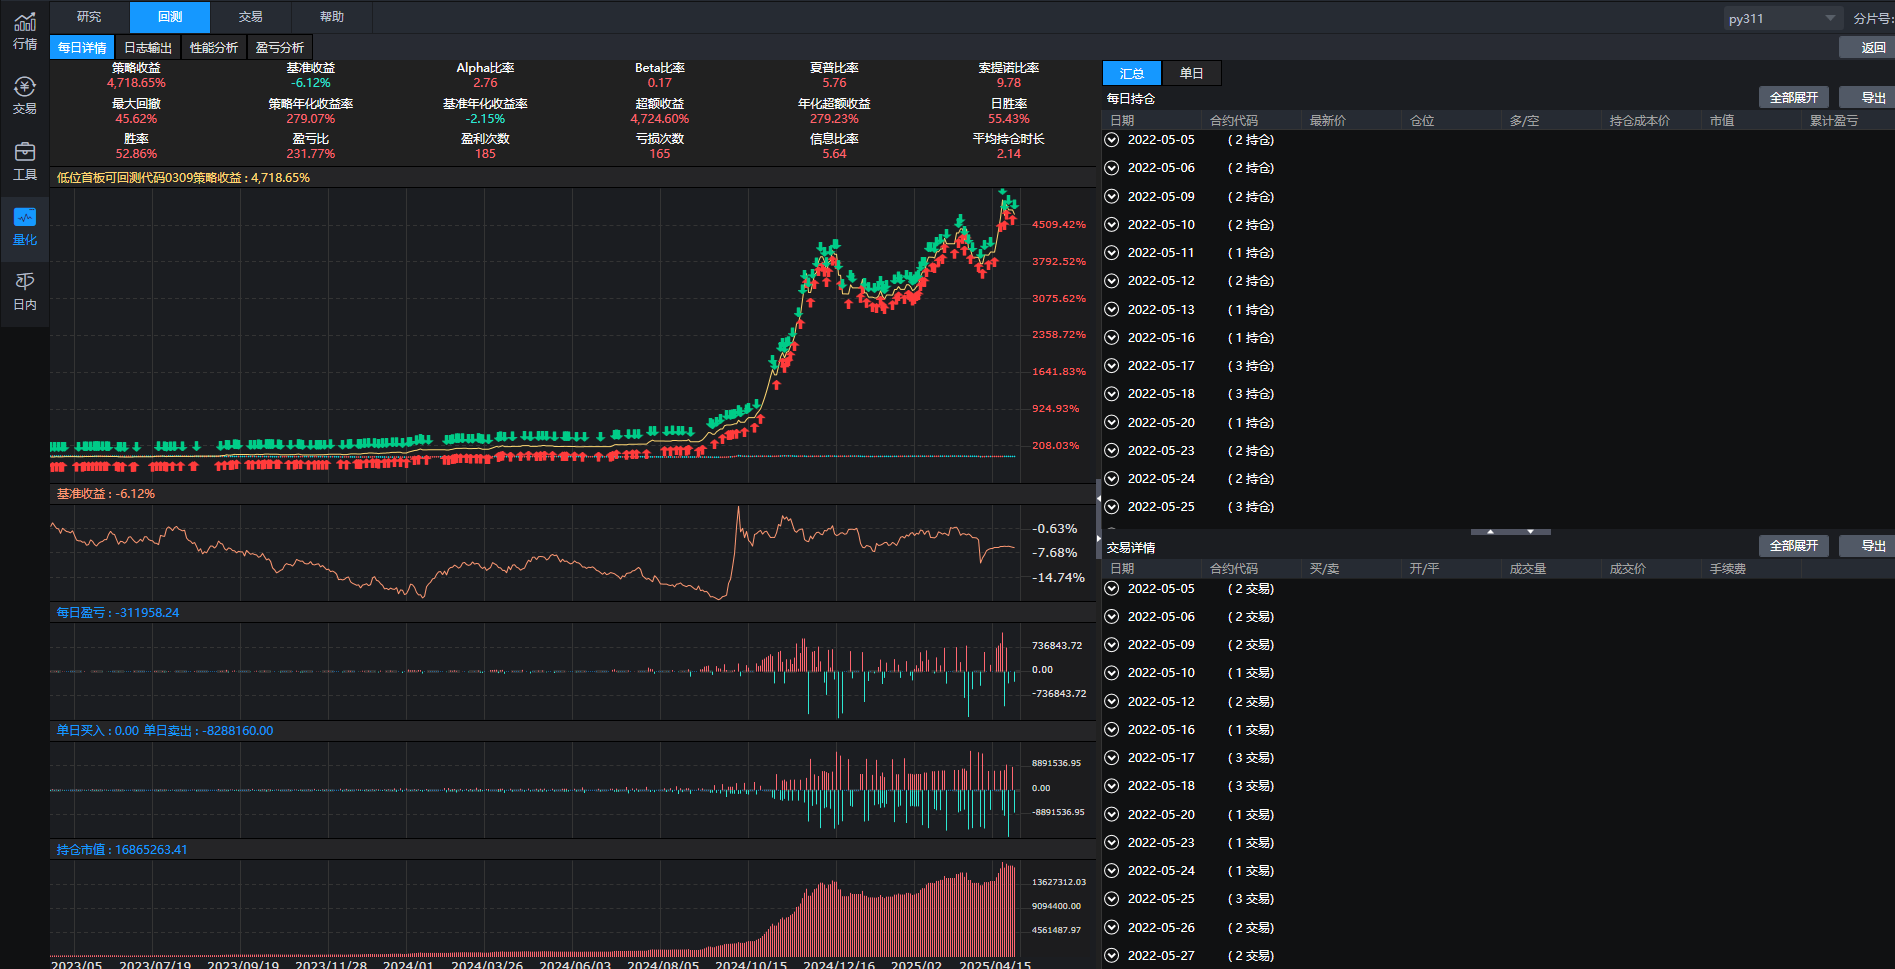
Task: Click the 交易 yen-symbol sidebar icon
Action: click(x=24, y=95)
